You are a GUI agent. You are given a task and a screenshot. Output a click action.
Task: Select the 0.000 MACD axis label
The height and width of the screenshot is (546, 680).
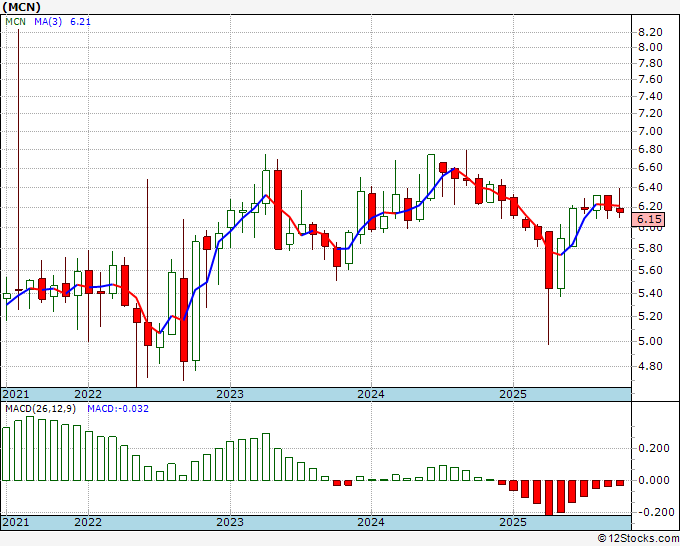tap(654, 480)
